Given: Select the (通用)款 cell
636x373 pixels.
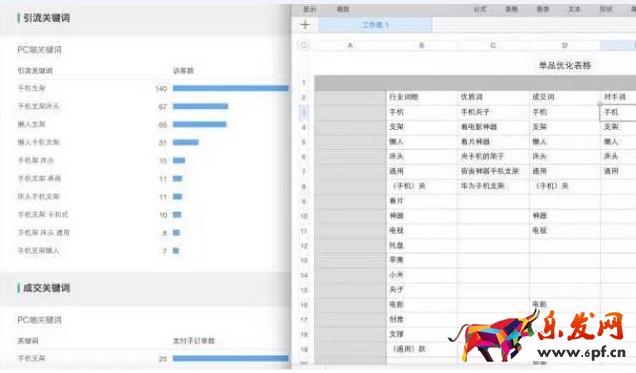Looking at the screenshot, I should pos(422,349).
